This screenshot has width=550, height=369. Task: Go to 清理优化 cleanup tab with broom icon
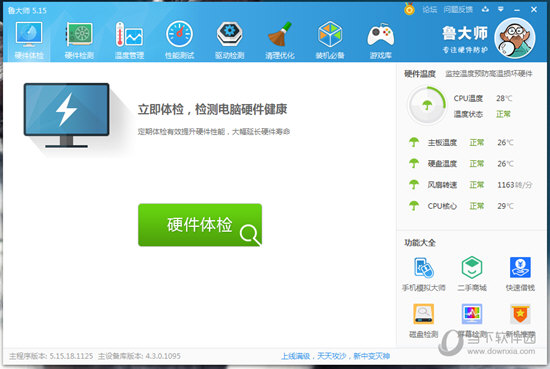(x=280, y=40)
